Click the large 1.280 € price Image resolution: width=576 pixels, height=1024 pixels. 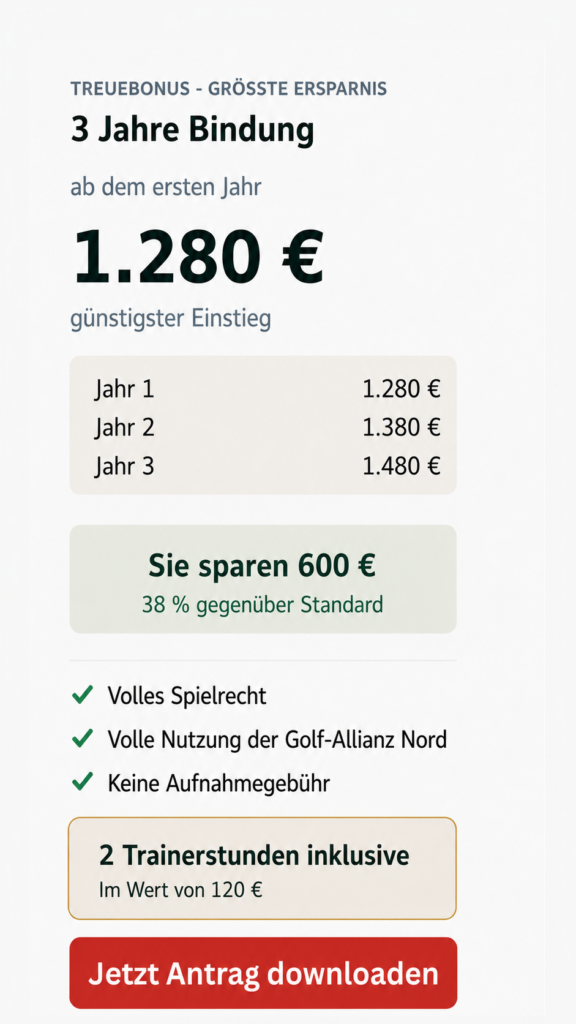[x=198, y=257]
